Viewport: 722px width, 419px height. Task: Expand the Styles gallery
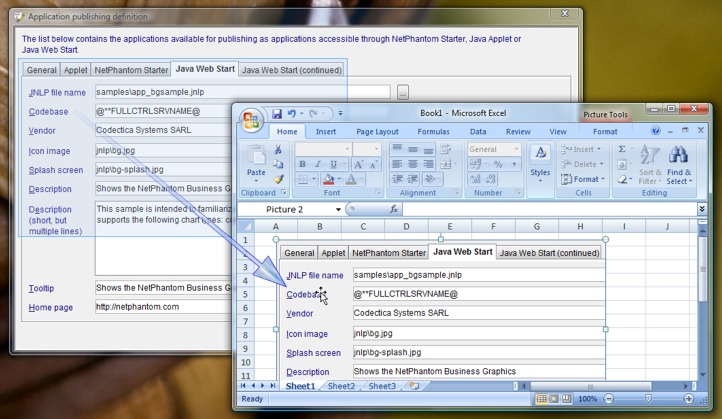pos(540,163)
